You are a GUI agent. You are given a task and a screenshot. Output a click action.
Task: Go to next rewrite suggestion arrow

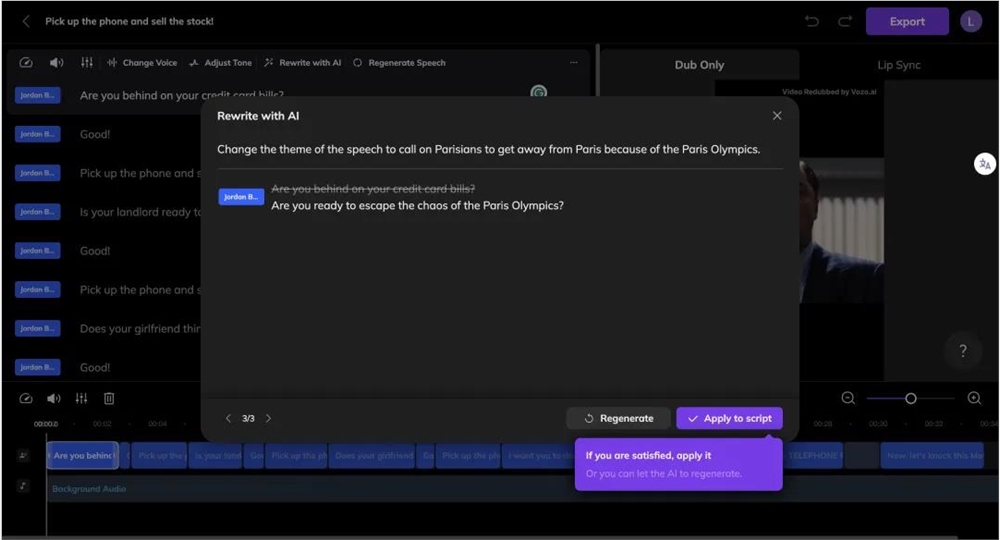tap(268, 418)
